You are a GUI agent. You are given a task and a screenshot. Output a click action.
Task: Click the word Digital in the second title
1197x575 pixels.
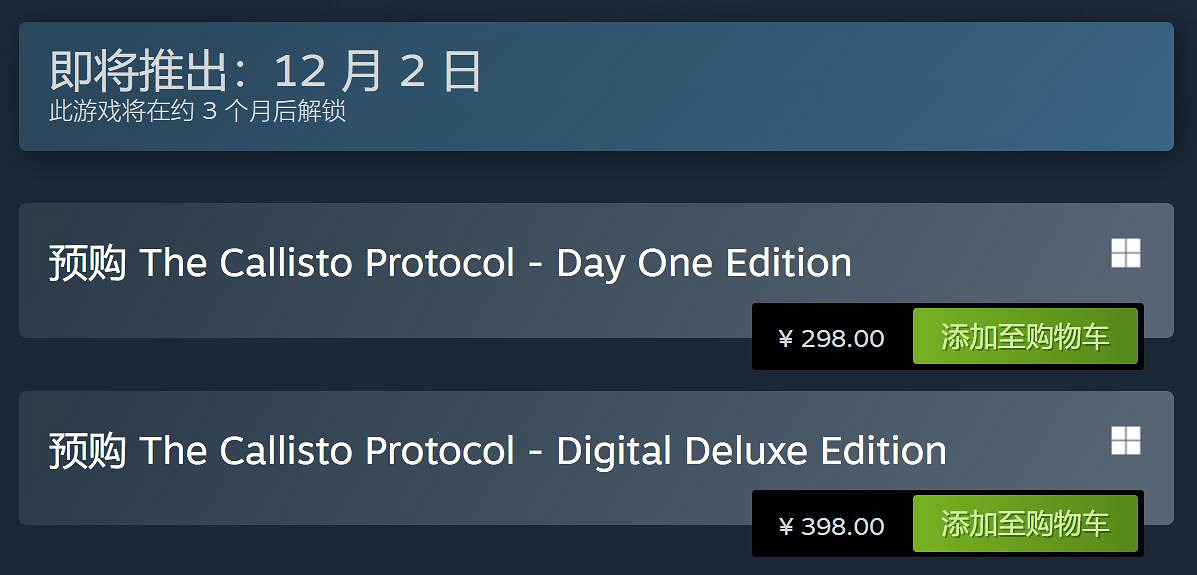[614, 451]
